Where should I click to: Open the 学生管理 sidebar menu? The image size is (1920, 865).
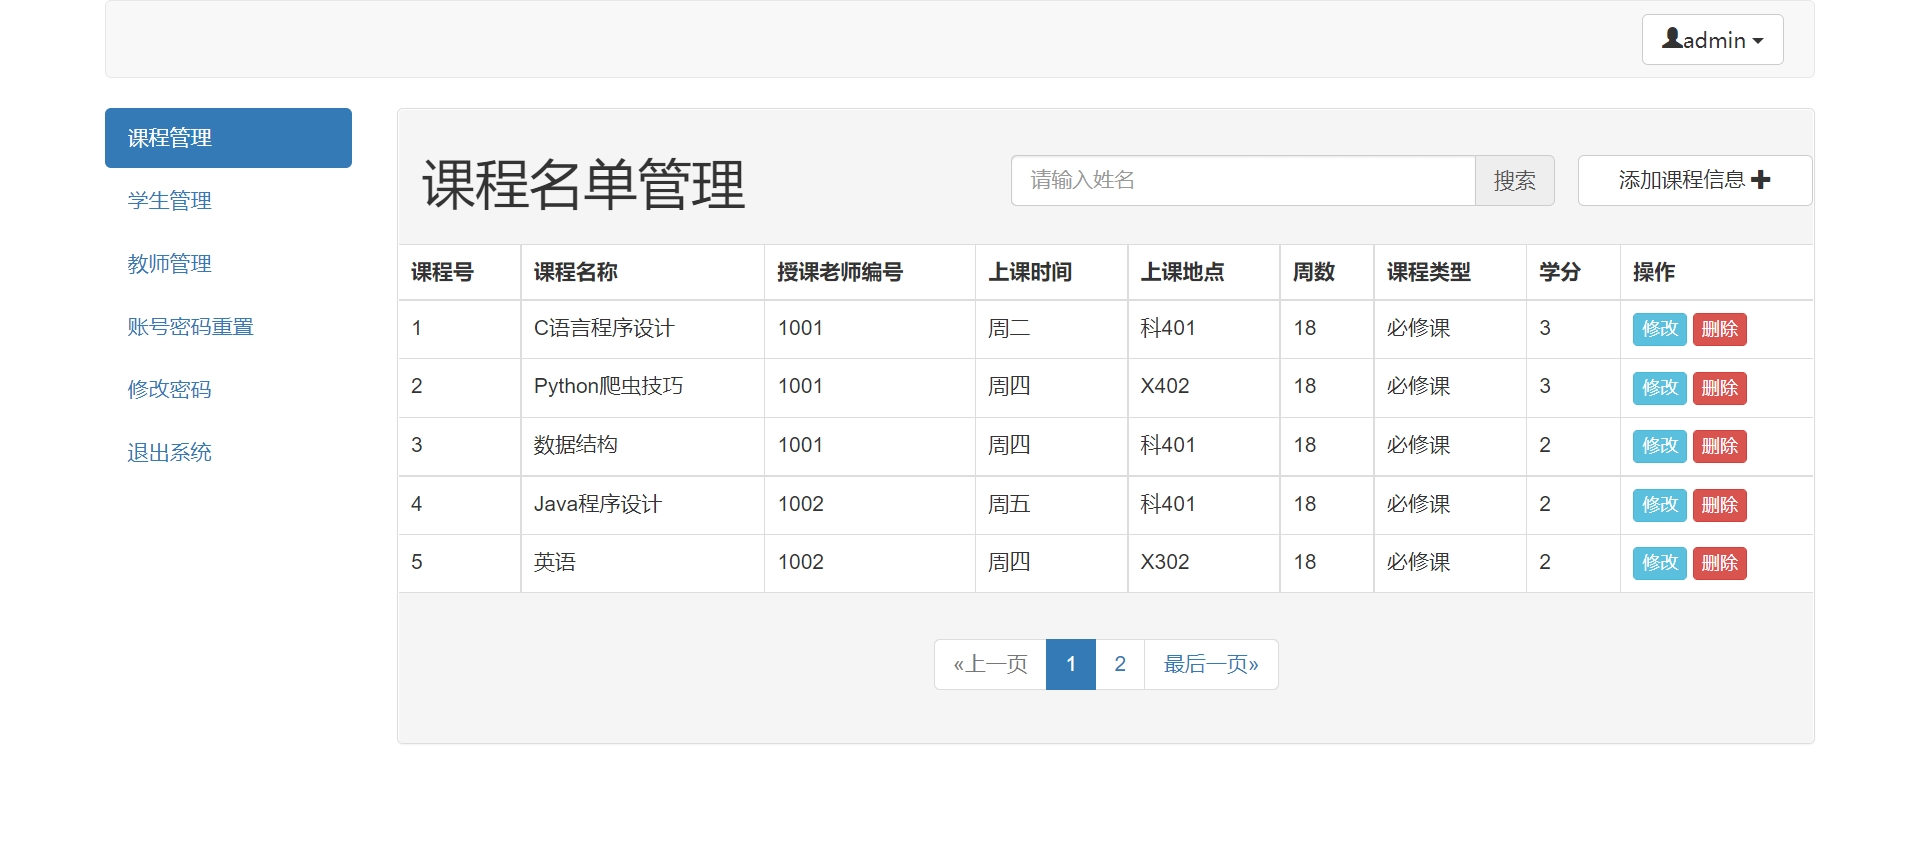coord(170,201)
